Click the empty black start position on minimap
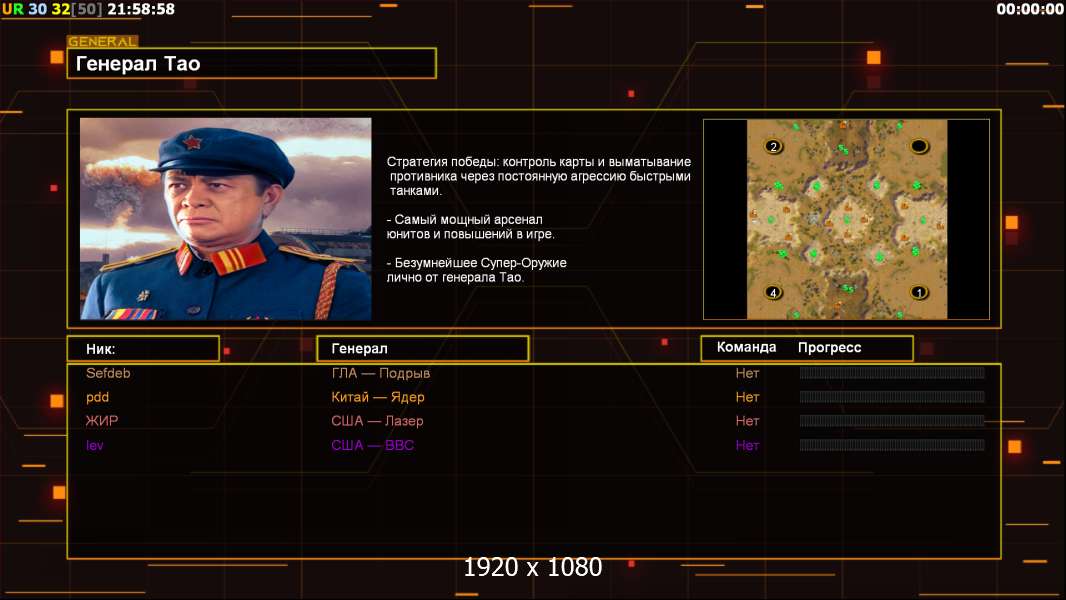Image resolution: width=1066 pixels, height=600 pixels. pyautogui.click(x=919, y=146)
